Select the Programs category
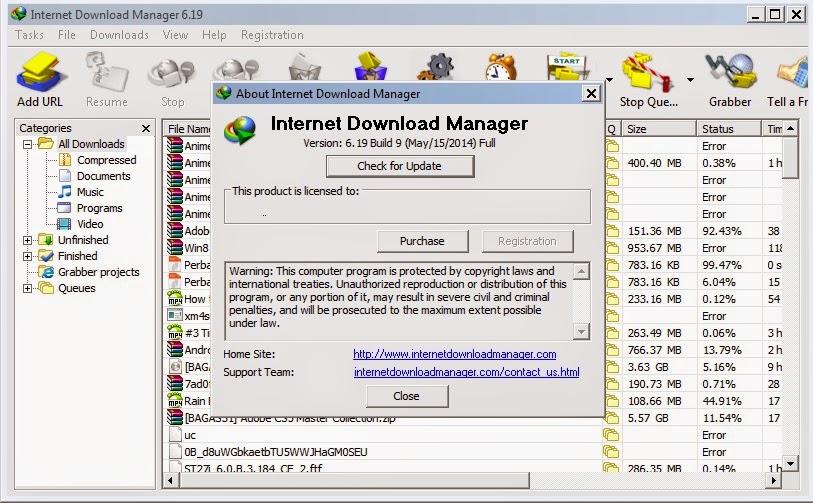Viewport: 813px width, 503px height. pos(99,208)
